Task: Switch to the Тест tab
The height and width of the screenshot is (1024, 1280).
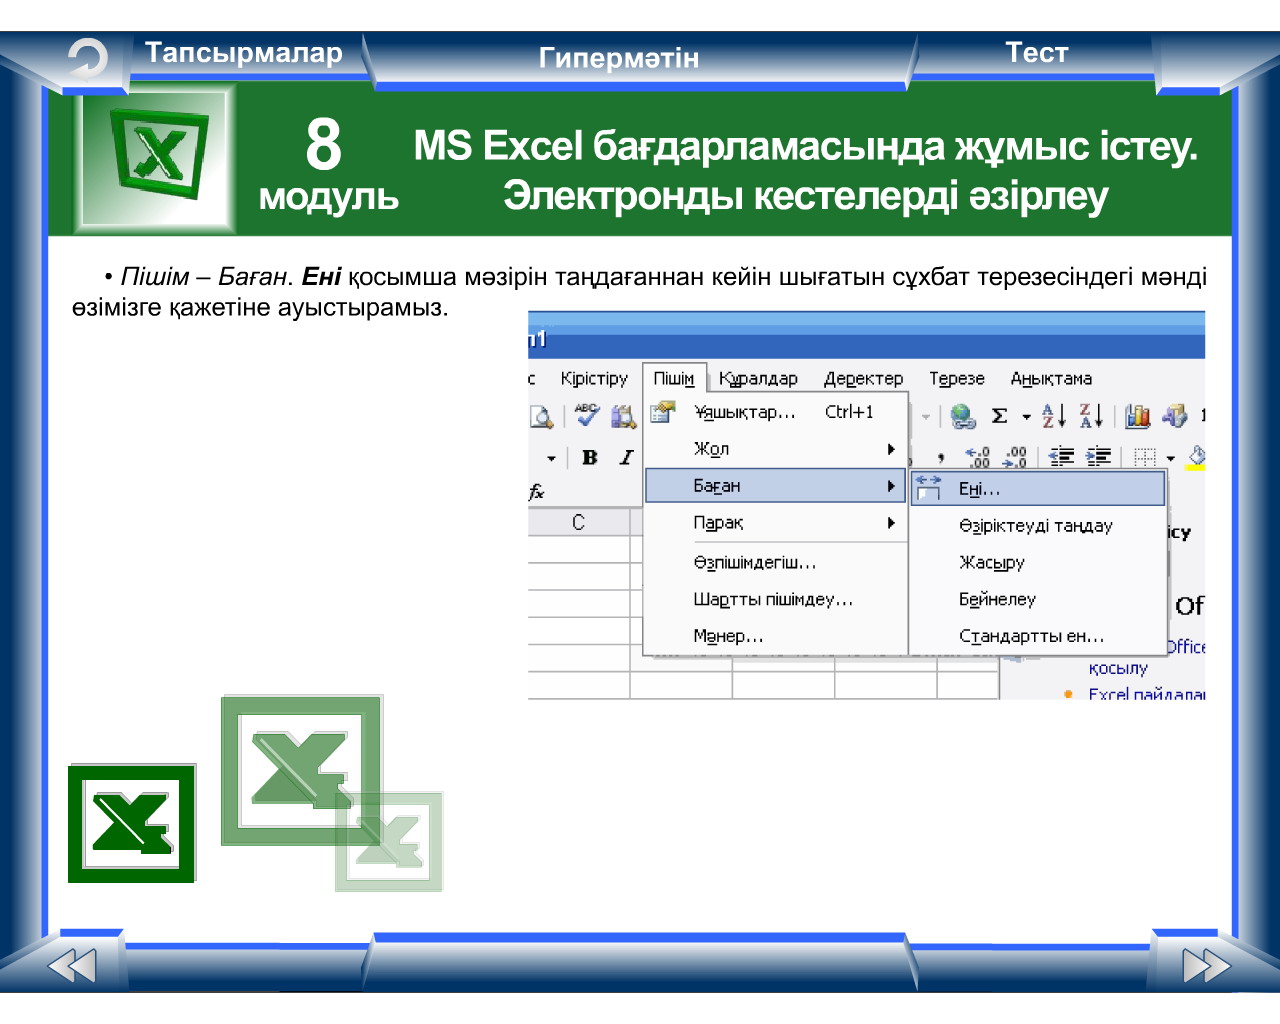Action: pos(1036,53)
